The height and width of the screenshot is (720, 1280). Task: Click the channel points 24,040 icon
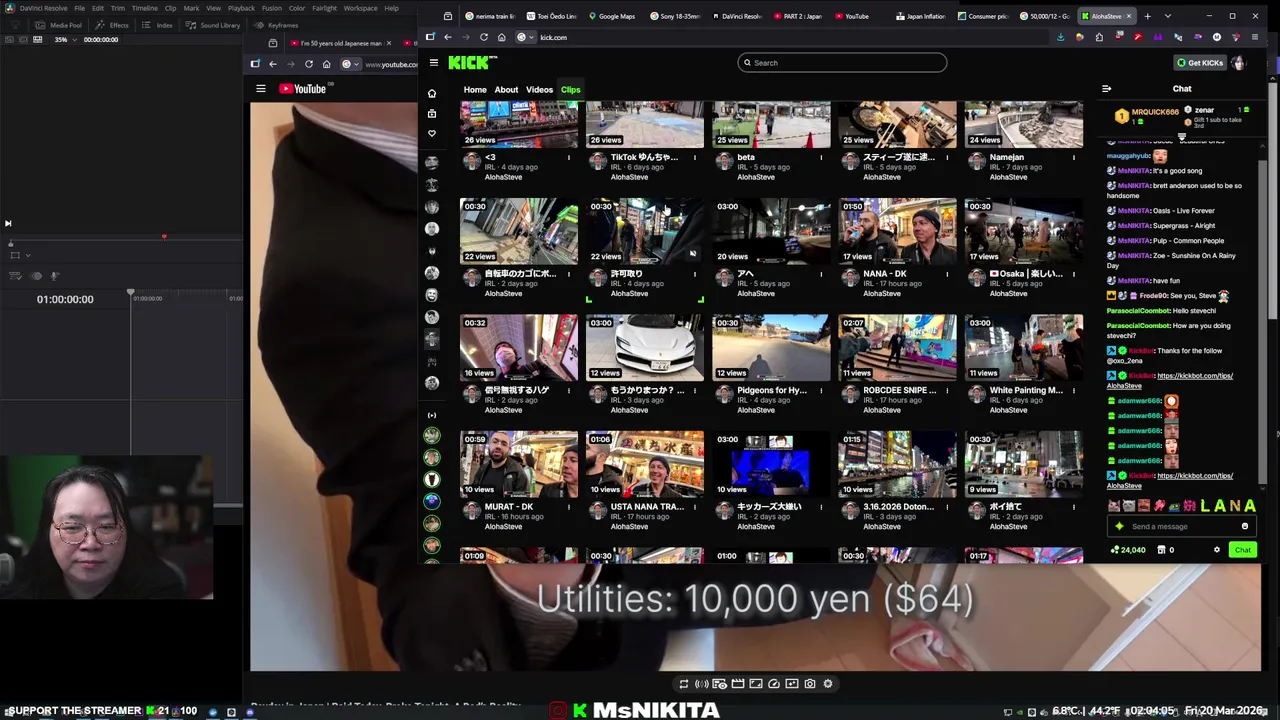click(1115, 550)
